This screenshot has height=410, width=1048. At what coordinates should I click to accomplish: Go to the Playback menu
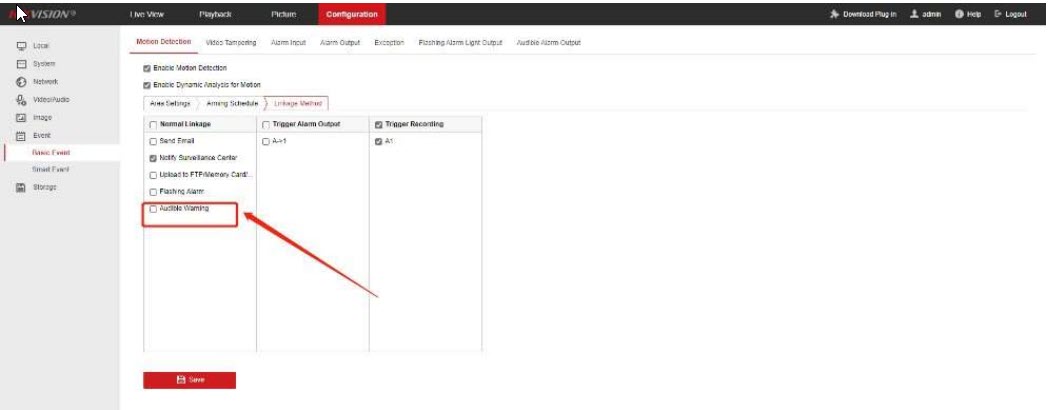coord(215,14)
